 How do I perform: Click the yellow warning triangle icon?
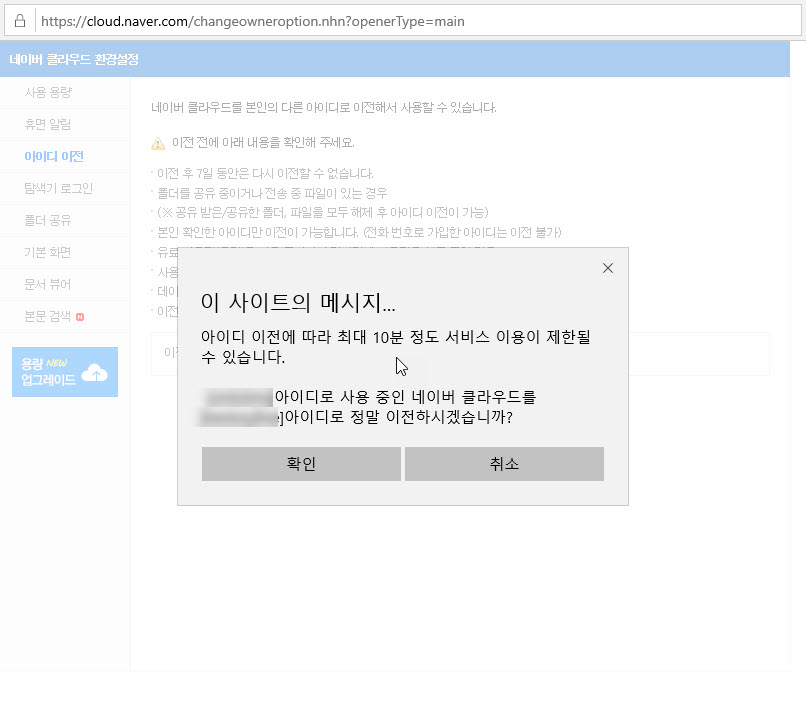[158, 143]
